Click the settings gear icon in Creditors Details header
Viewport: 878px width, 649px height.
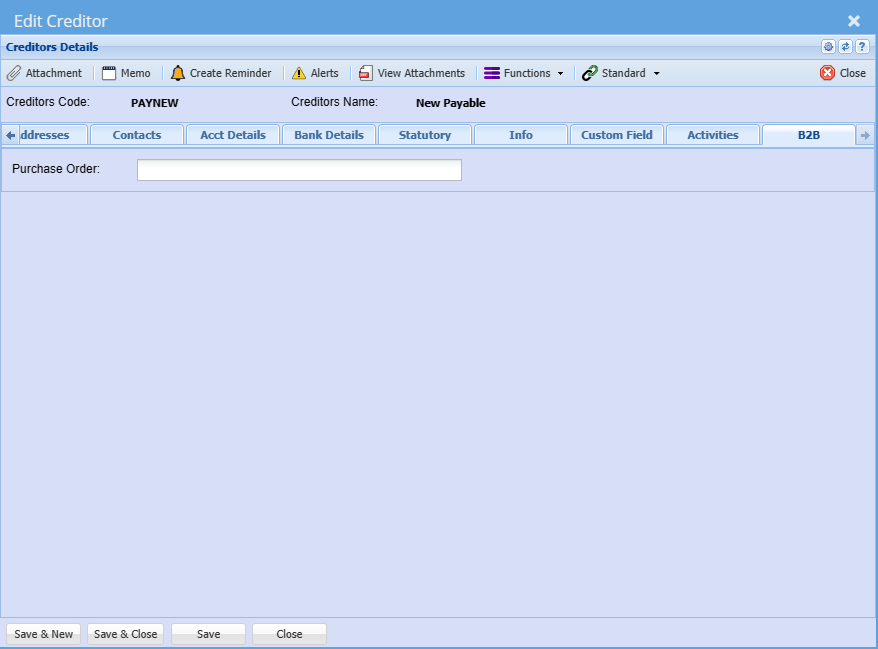pyautogui.click(x=828, y=47)
